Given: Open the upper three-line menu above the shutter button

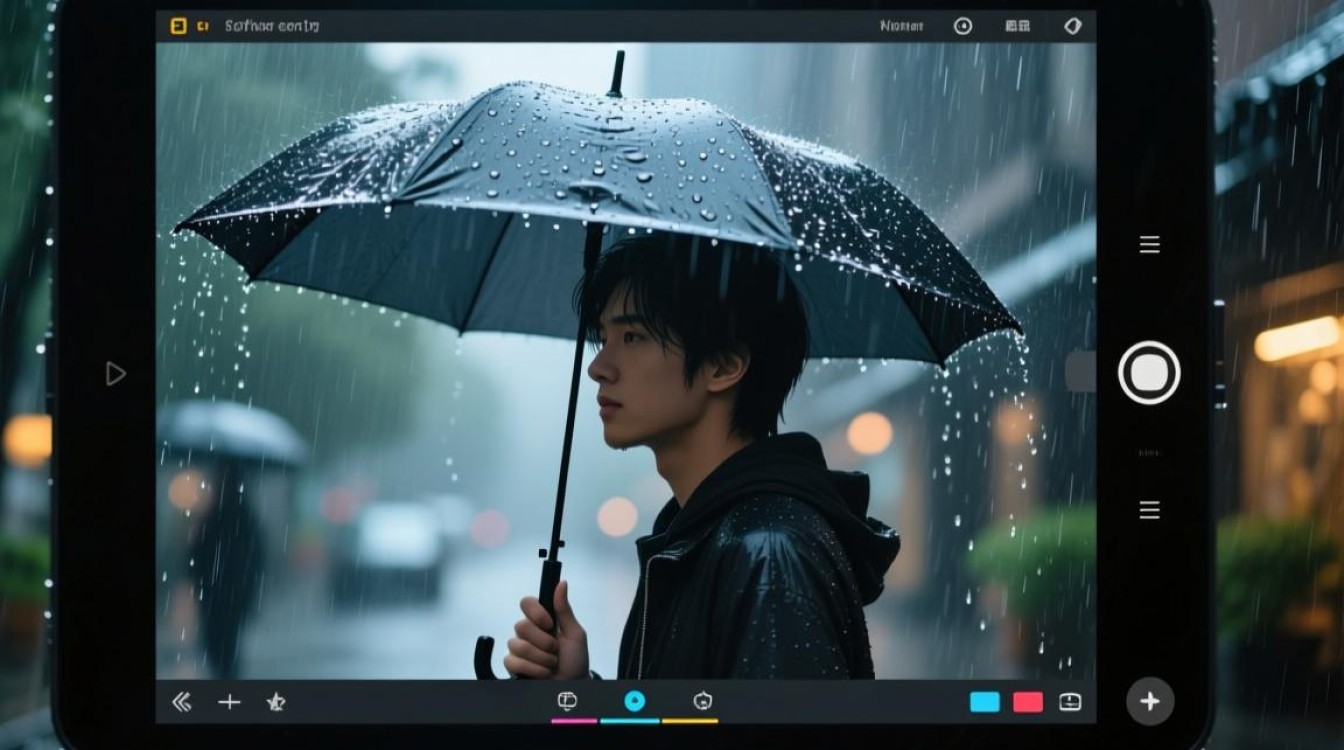Looking at the screenshot, I should pos(1150,244).
